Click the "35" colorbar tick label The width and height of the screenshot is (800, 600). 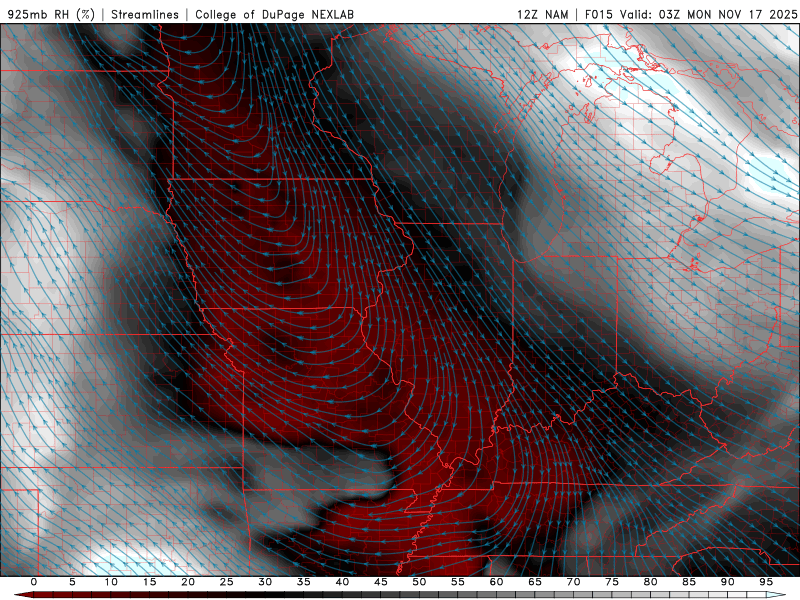click(304, 582)
